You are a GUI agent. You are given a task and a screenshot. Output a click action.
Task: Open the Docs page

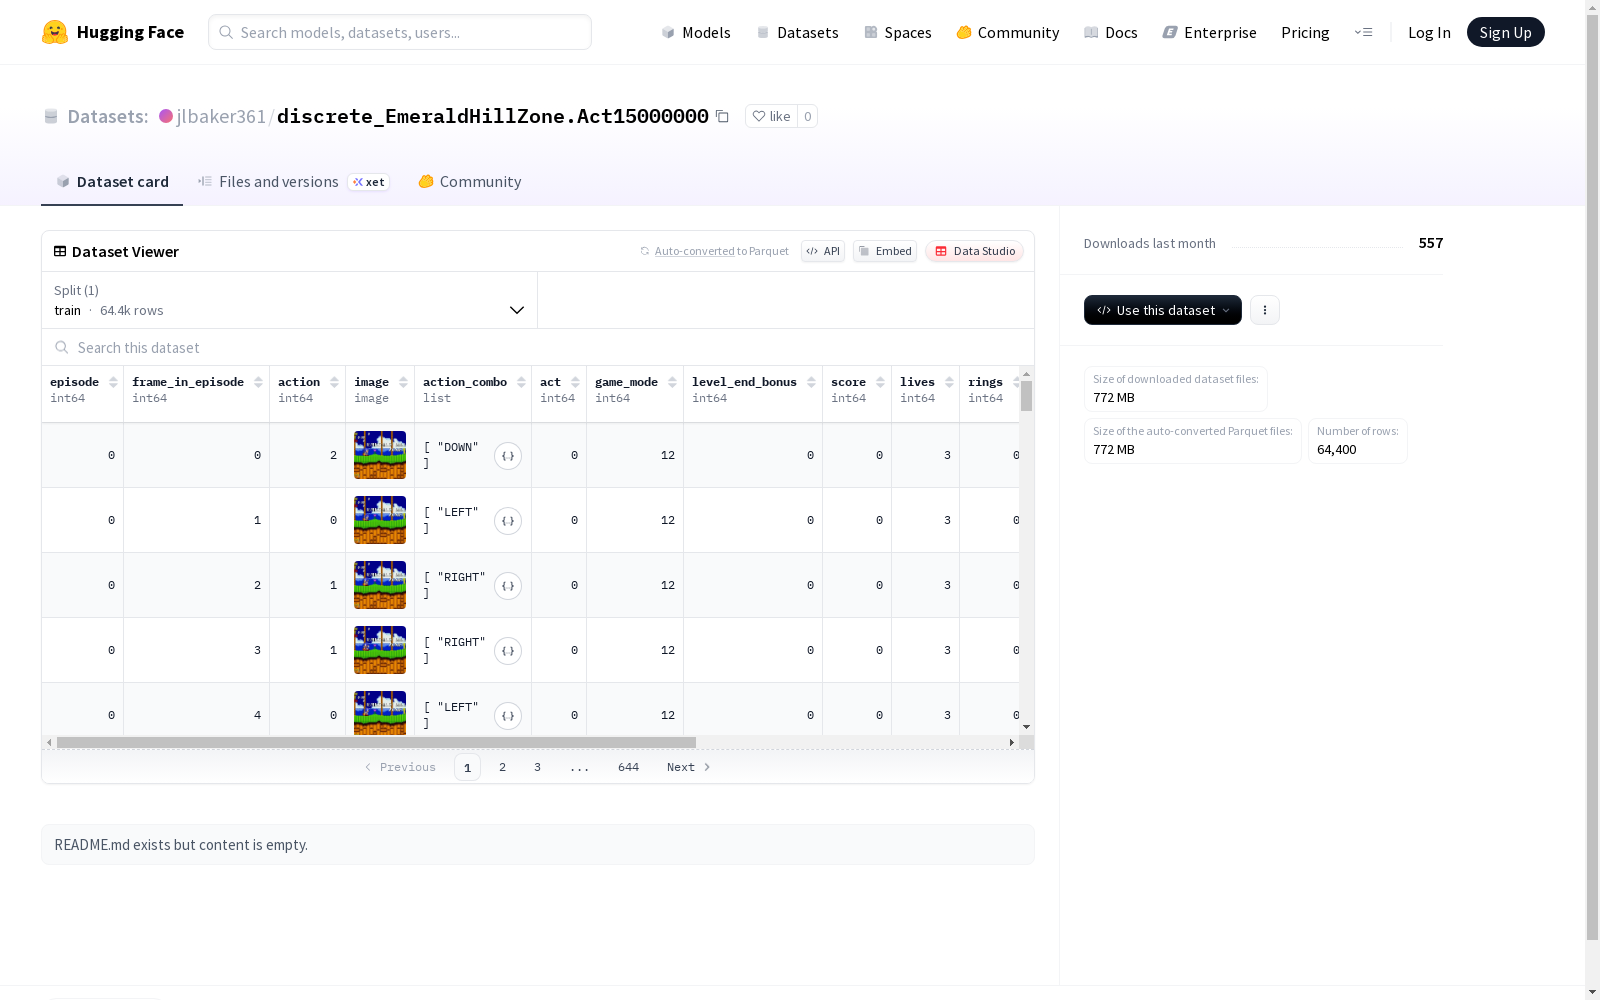[1111, 32]
